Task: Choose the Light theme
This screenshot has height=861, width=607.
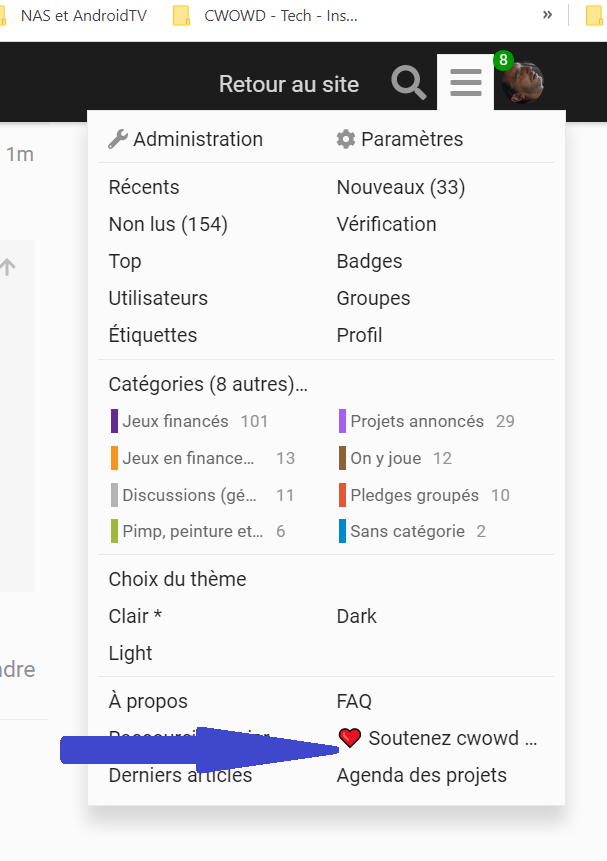Action: point(131,654)
